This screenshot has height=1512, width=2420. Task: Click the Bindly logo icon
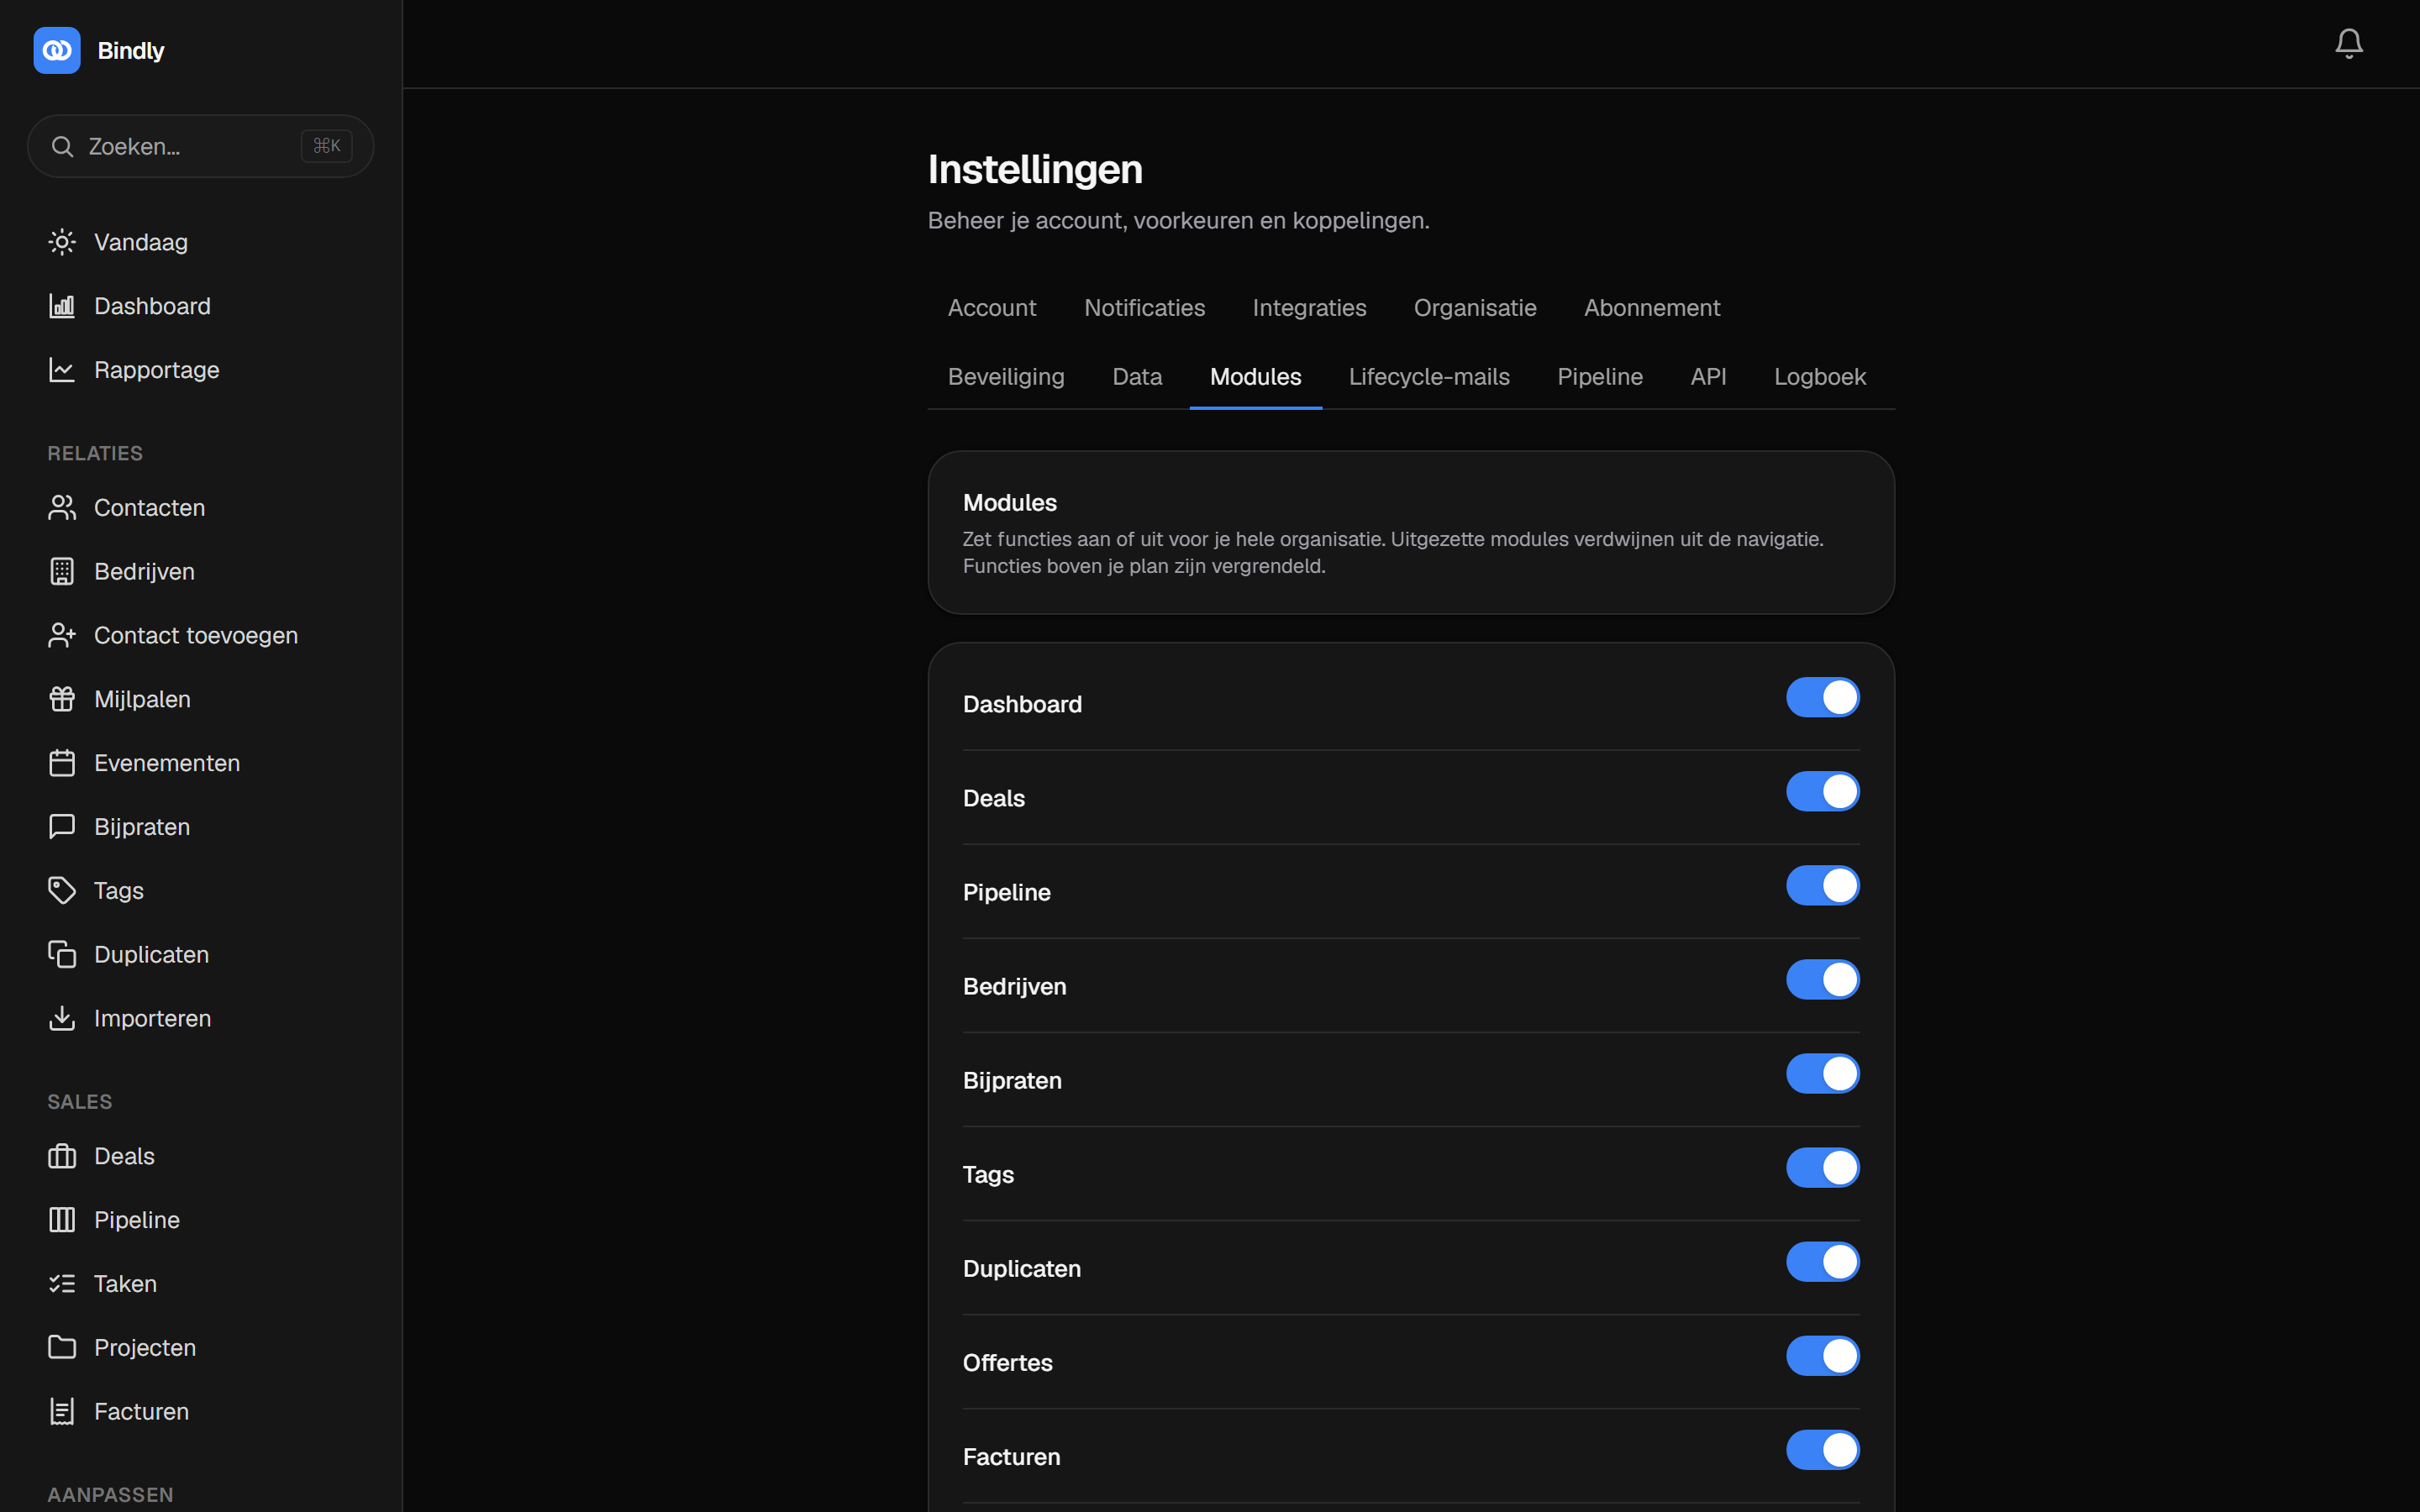(x=57, y=50)
